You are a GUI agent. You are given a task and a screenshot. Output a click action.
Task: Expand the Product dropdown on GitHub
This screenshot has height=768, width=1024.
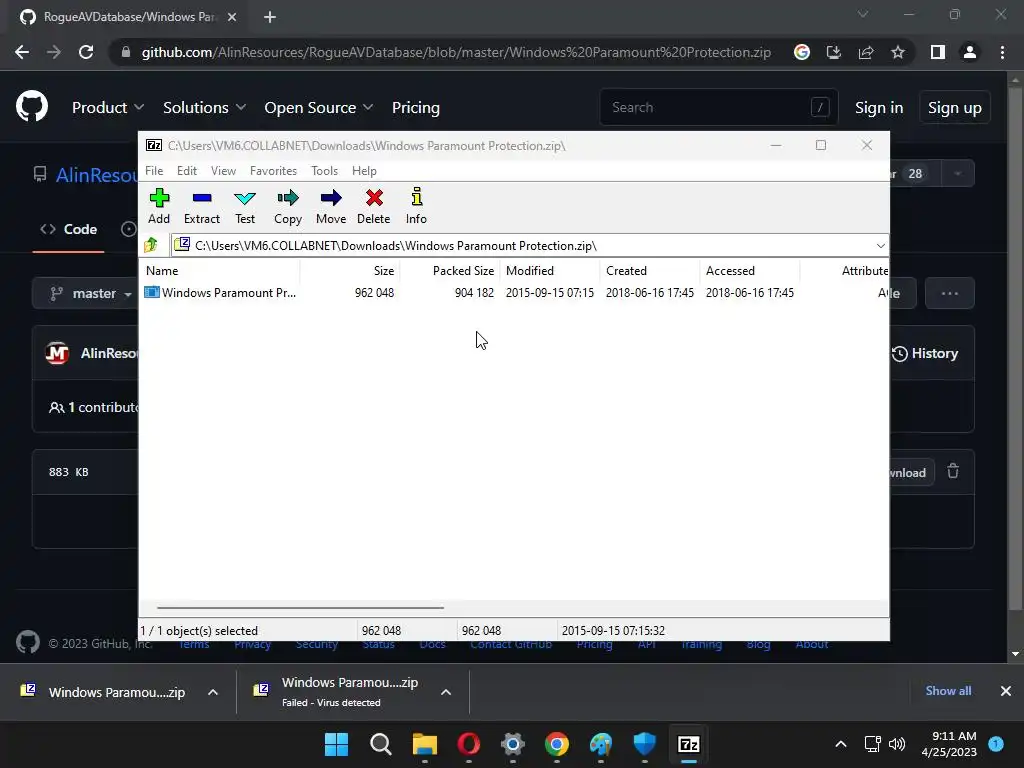click(108, 107)
